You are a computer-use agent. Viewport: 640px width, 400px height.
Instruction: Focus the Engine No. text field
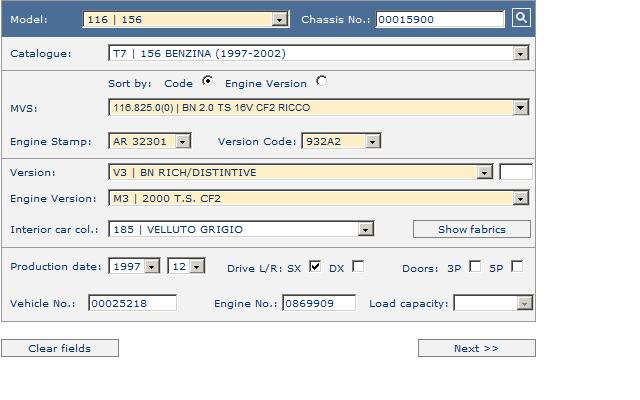pyautogui.click(x=318, y=303)
